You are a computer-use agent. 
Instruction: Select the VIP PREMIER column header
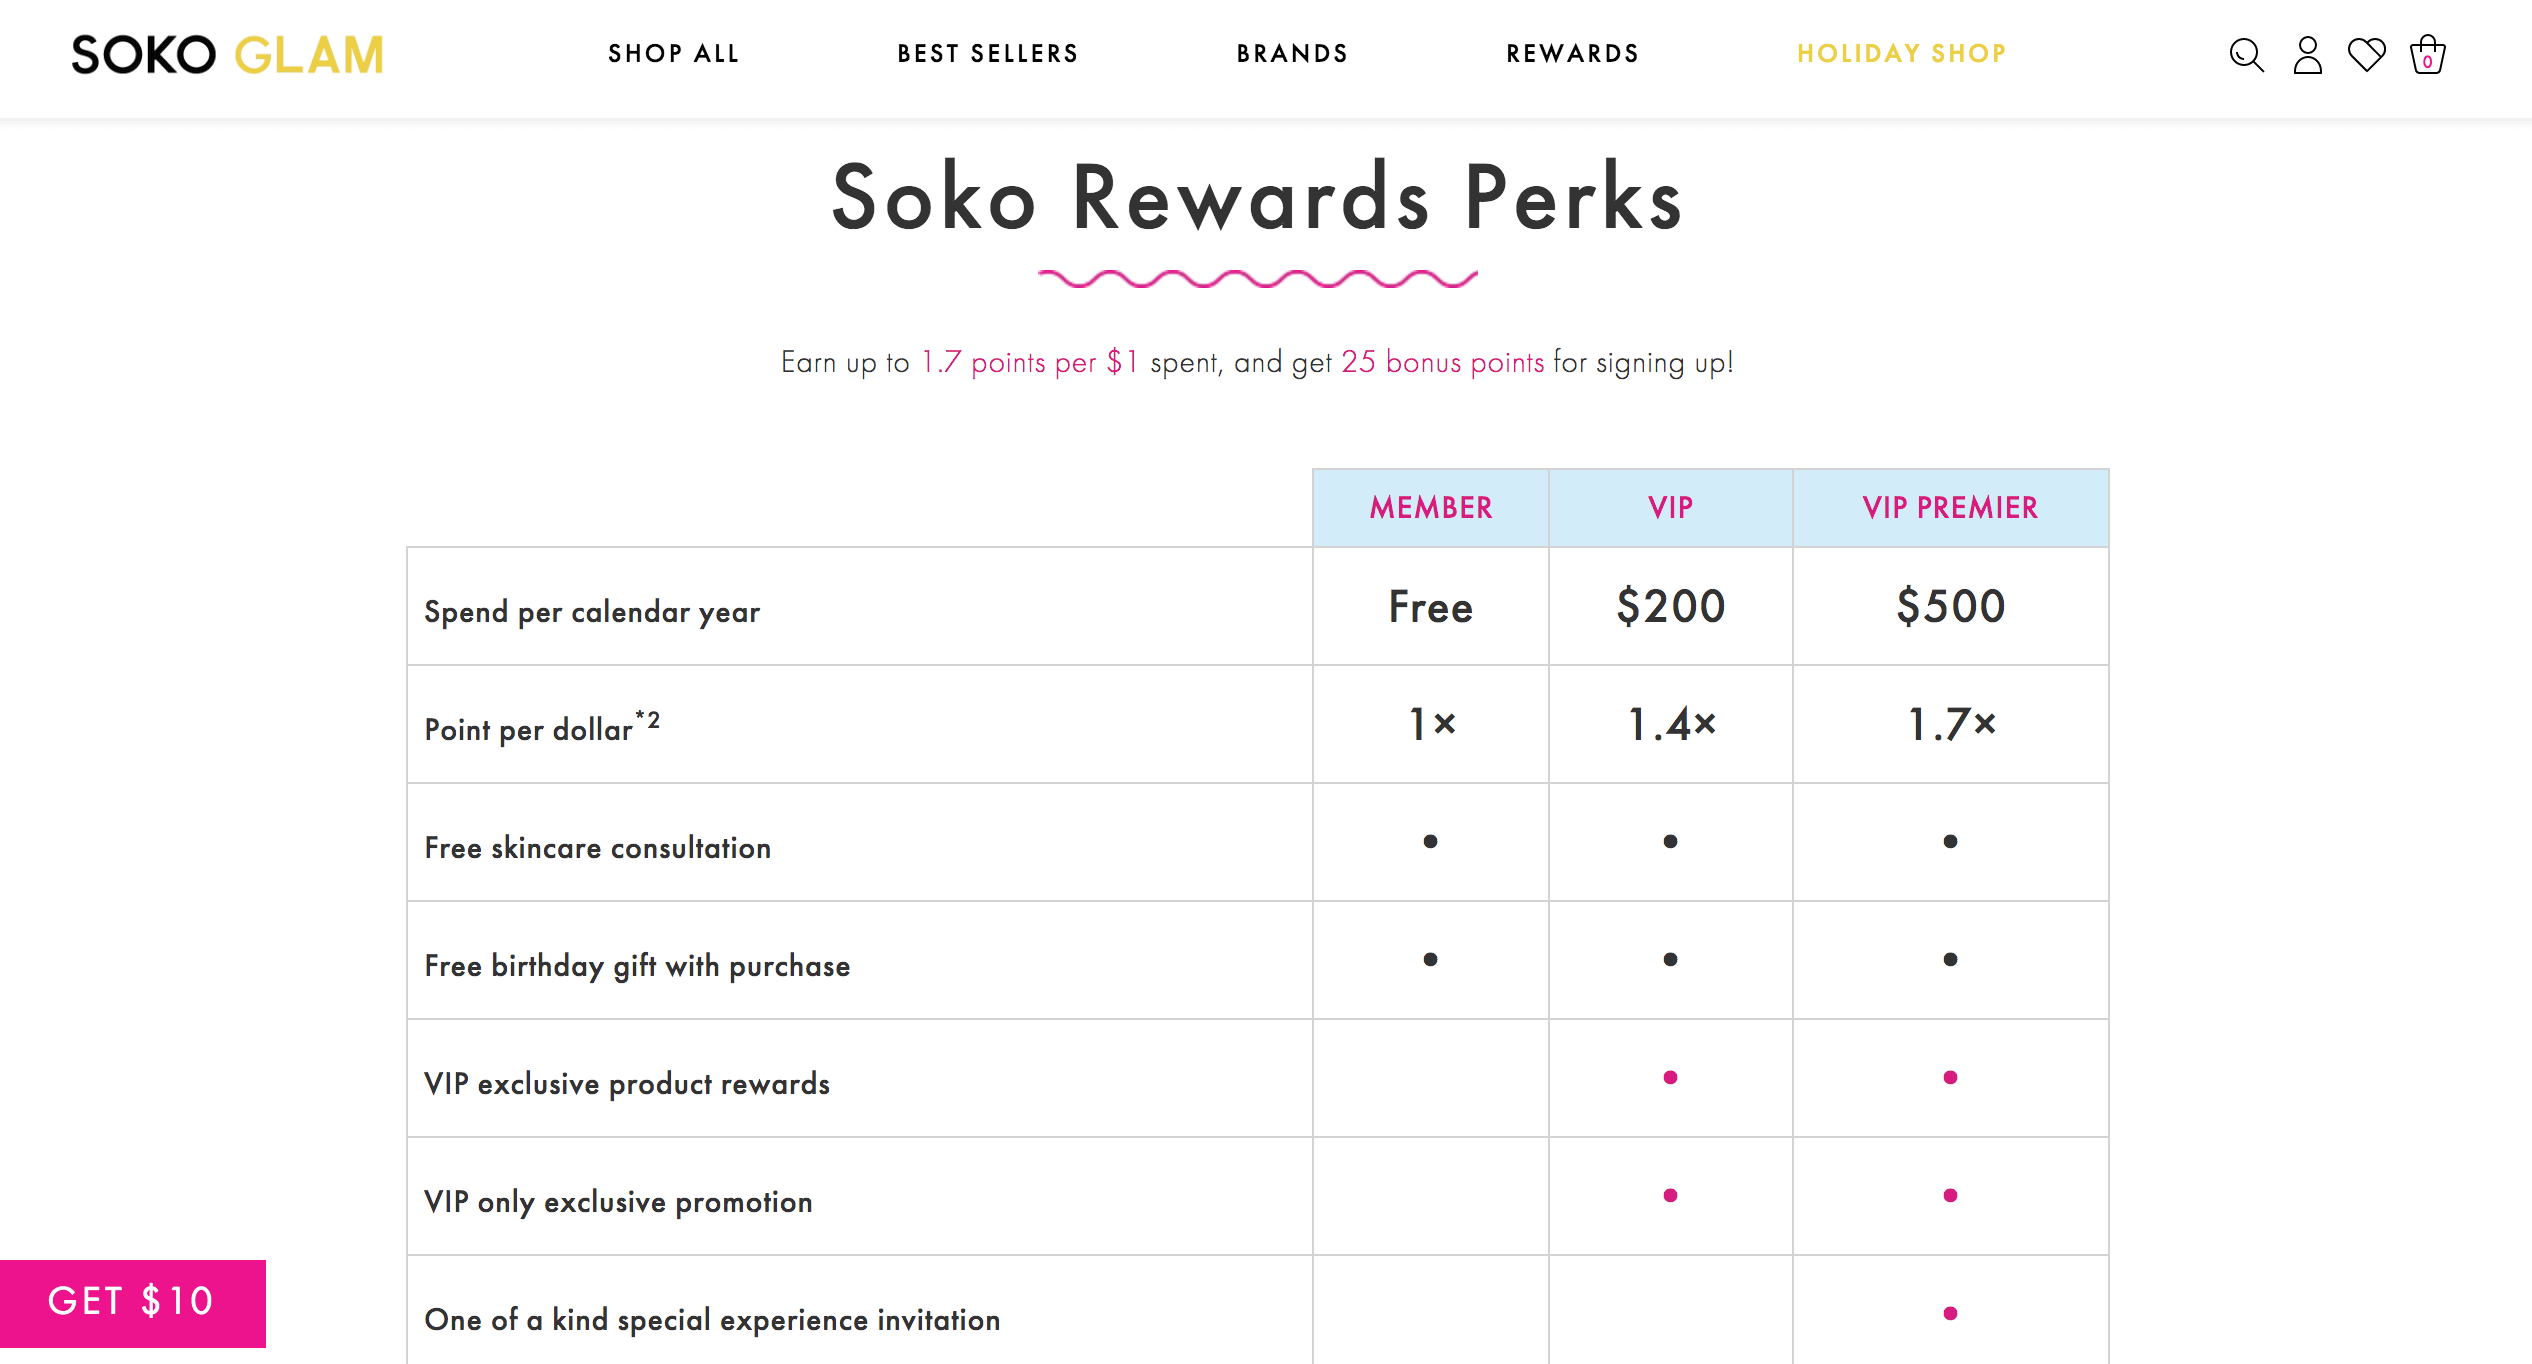pyautogui.click(x=1950, y=508)
